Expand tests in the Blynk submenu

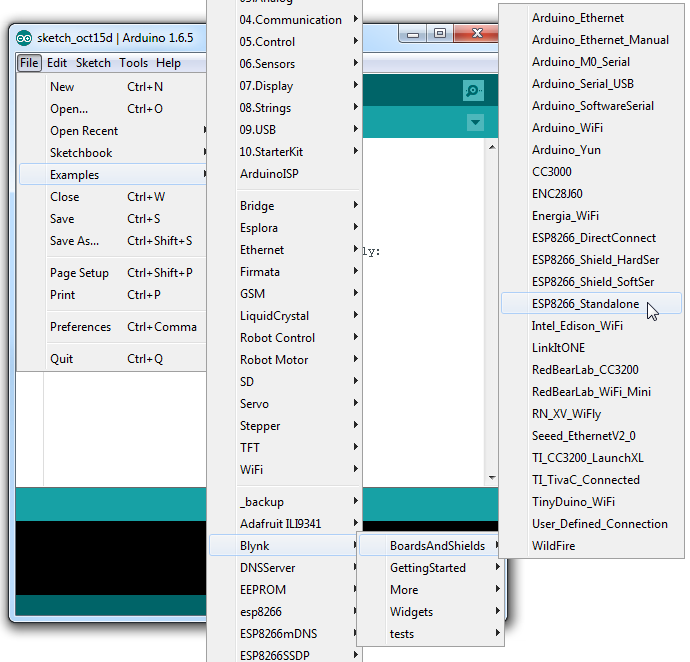430,634
